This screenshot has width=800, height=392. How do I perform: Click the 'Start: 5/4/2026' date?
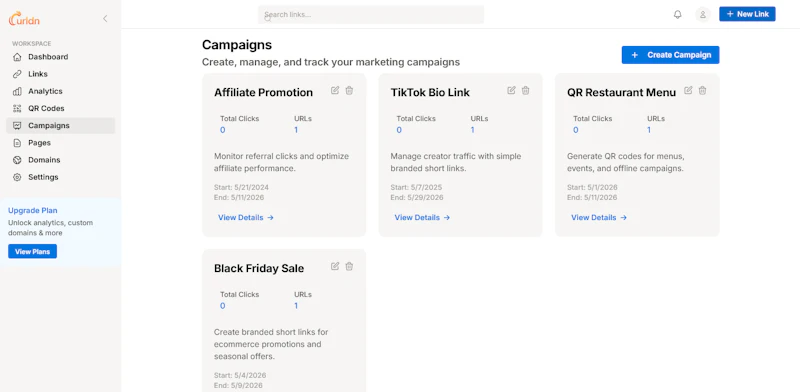click(x=240, y=375)
